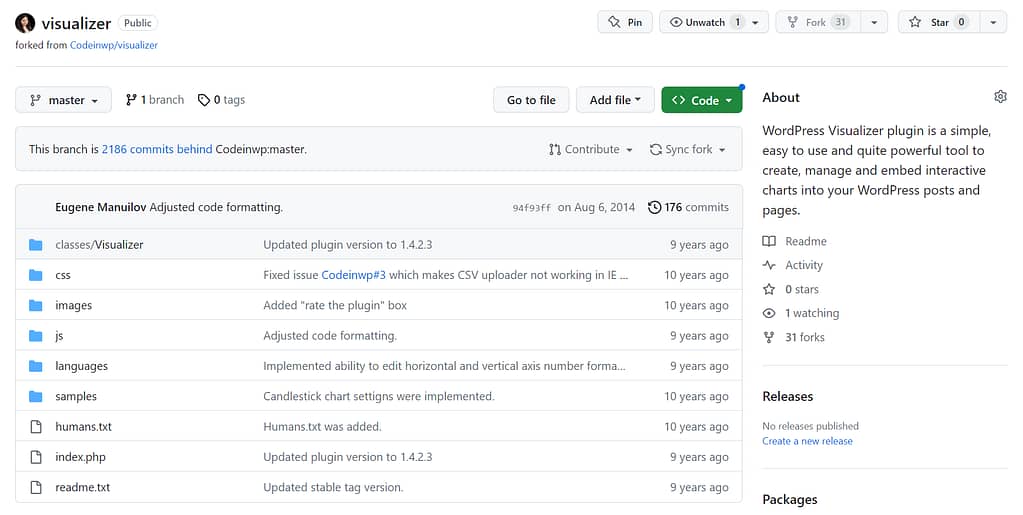Click the folder icon beside images

point(36,305)
